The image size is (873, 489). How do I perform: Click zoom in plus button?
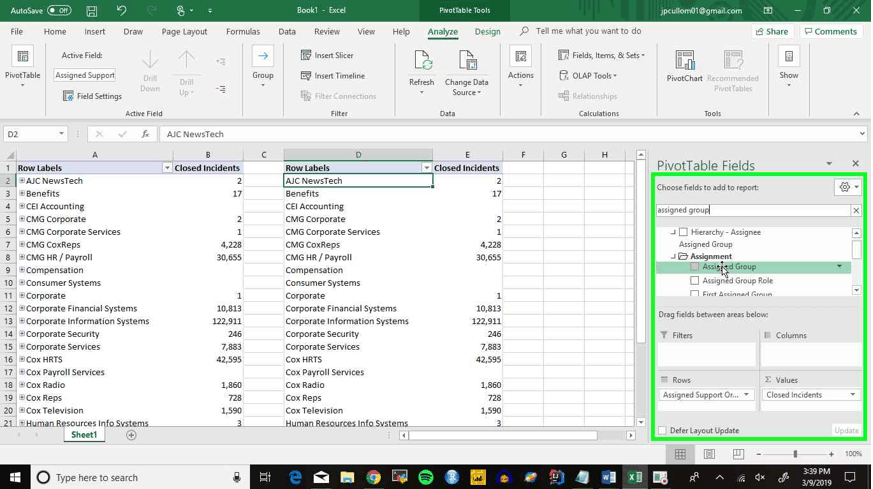pos(831,454)
